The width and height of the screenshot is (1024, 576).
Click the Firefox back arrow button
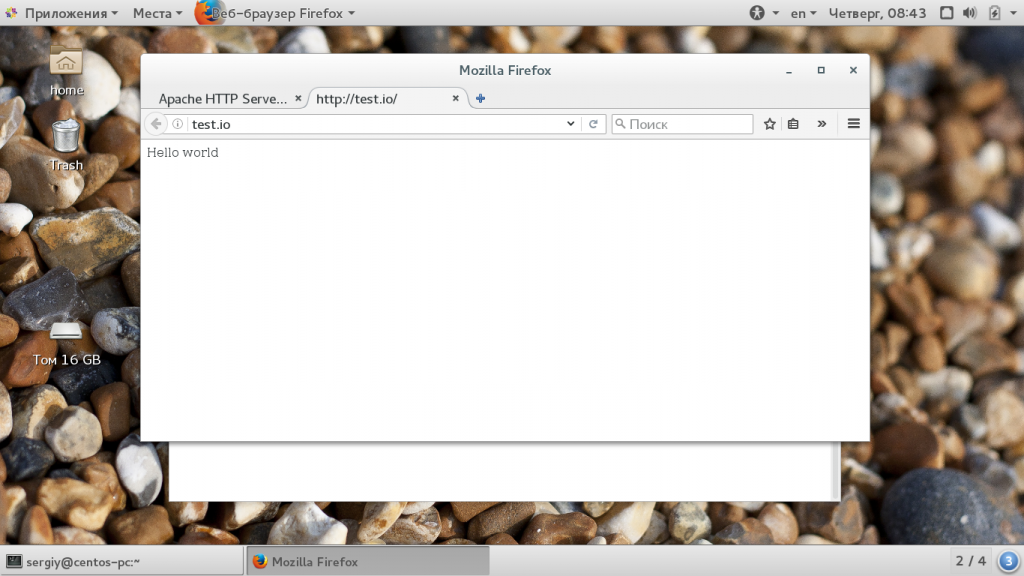(156, 123)
